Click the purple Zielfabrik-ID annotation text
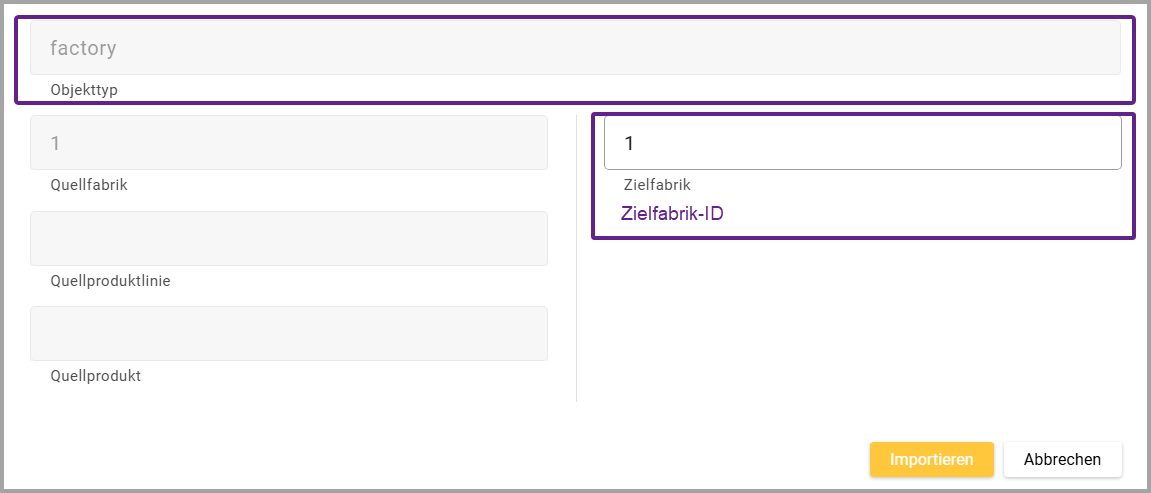This screenshot has height=493, width=1151. tap(671, 213)
